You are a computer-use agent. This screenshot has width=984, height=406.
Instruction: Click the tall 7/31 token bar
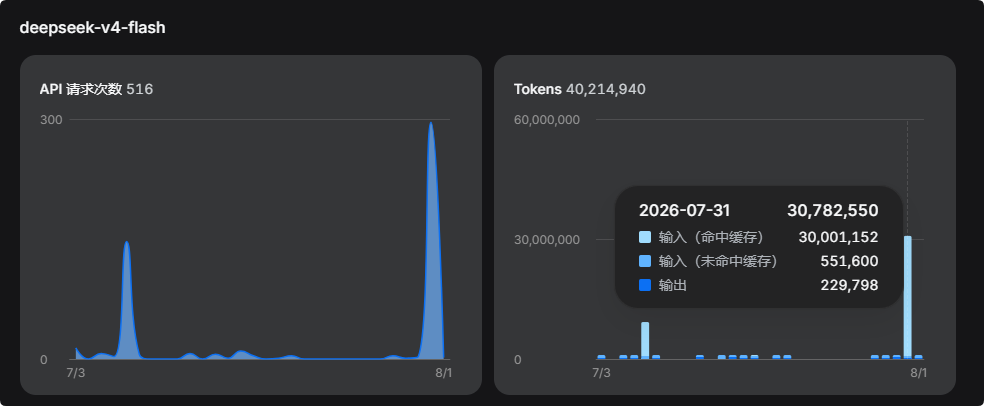907,297
